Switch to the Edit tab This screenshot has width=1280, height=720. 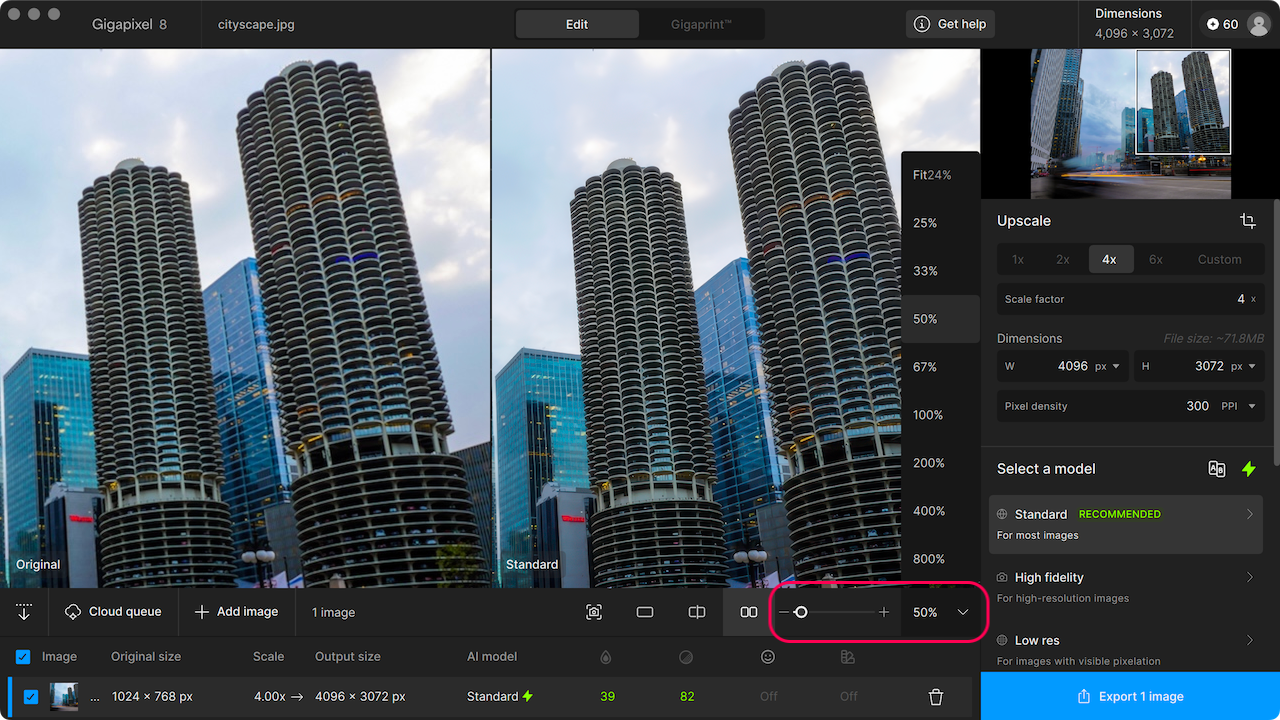coord(577,24)
